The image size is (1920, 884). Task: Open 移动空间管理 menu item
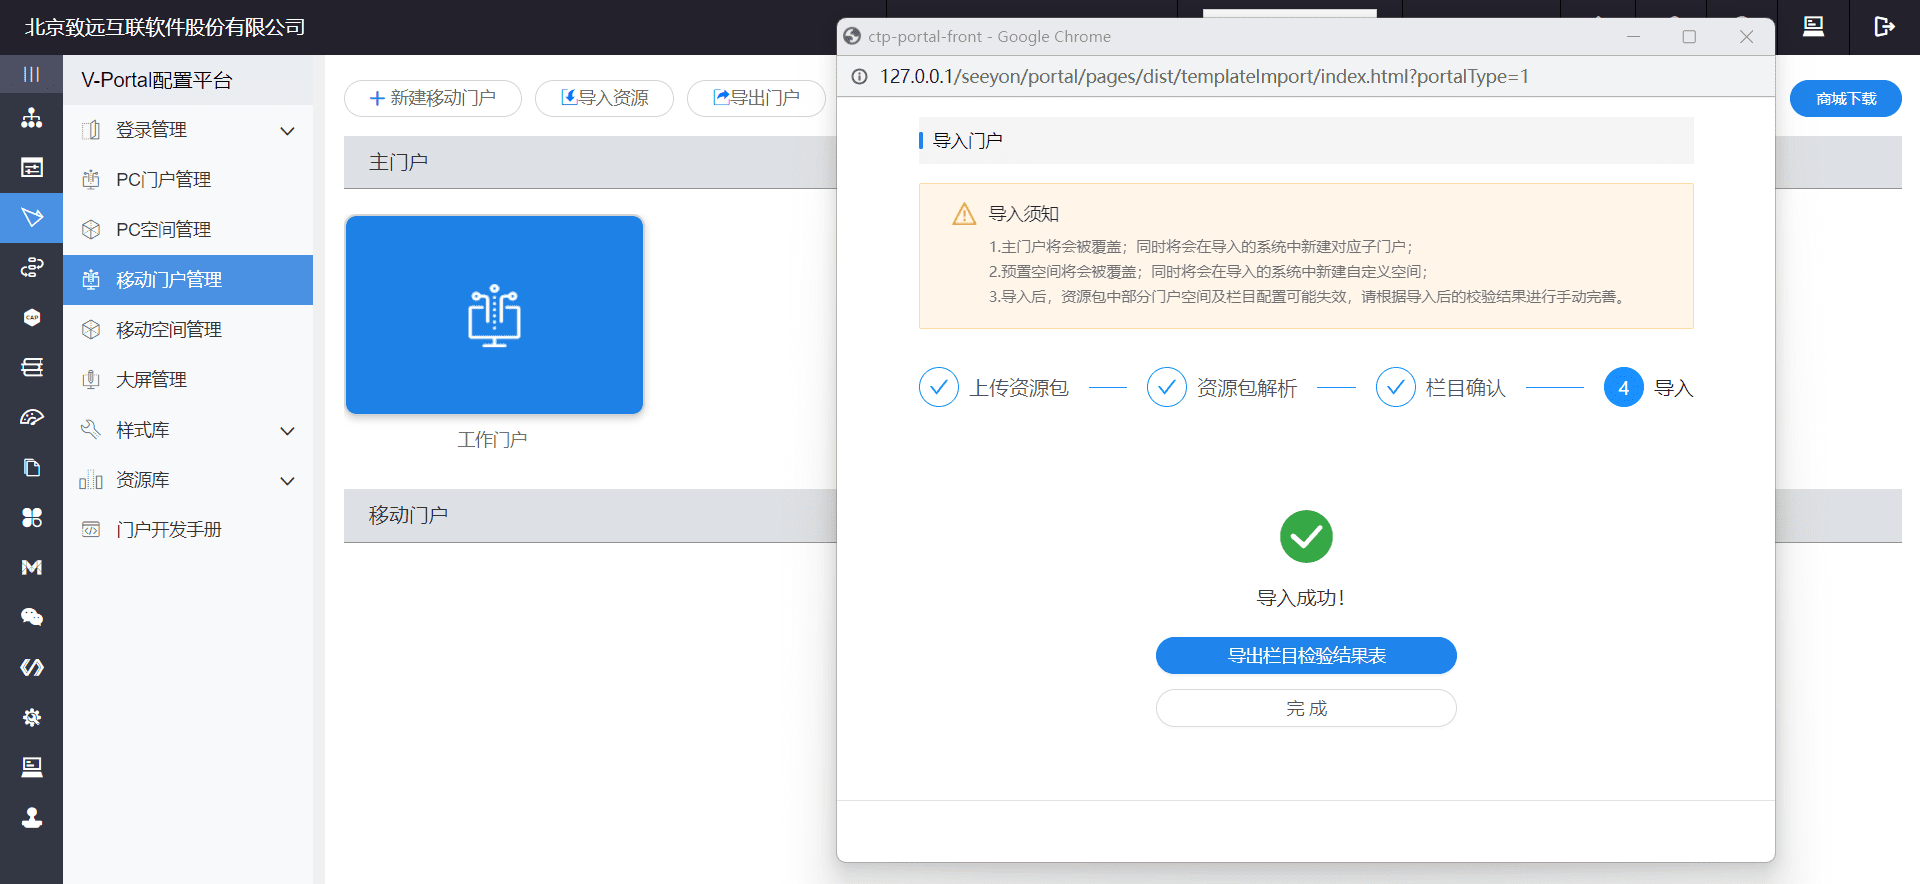coord(188,330)
